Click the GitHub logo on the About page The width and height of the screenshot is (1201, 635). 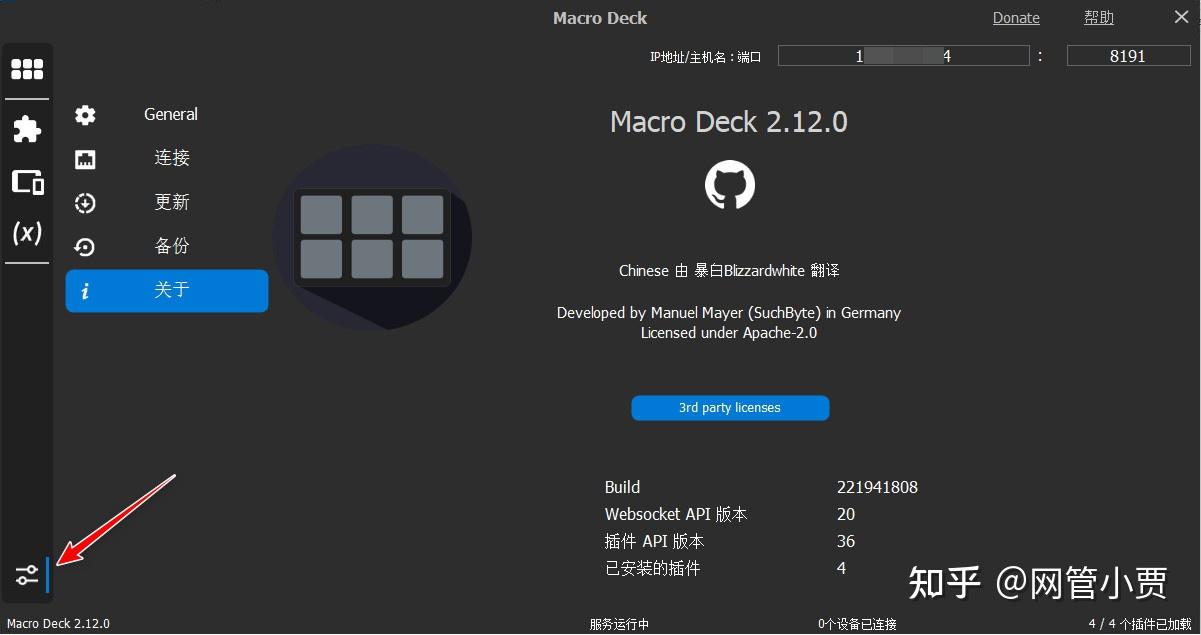click(x=730, y=184)
